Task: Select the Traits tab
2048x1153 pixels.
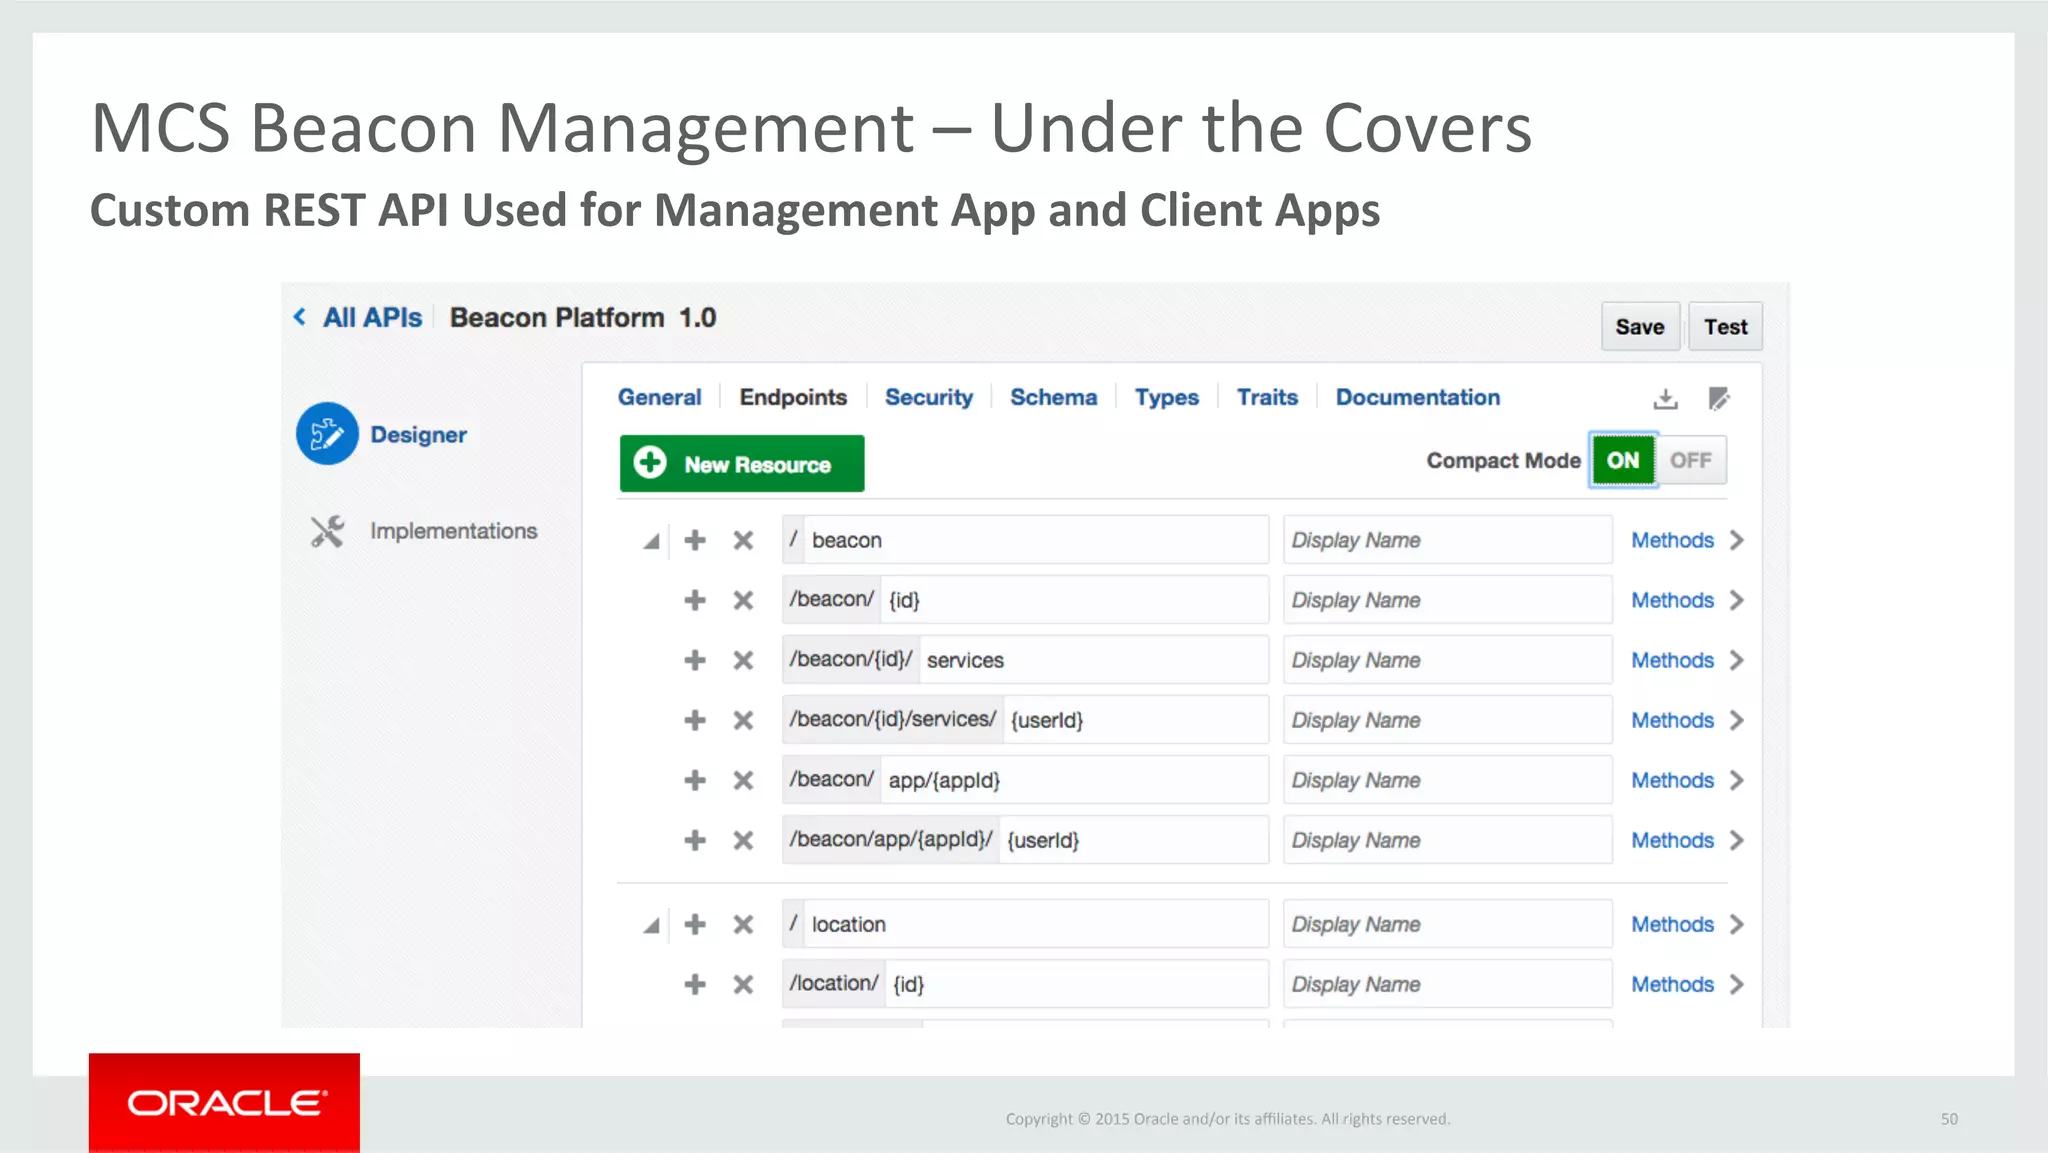Action: coord(1267,397)
